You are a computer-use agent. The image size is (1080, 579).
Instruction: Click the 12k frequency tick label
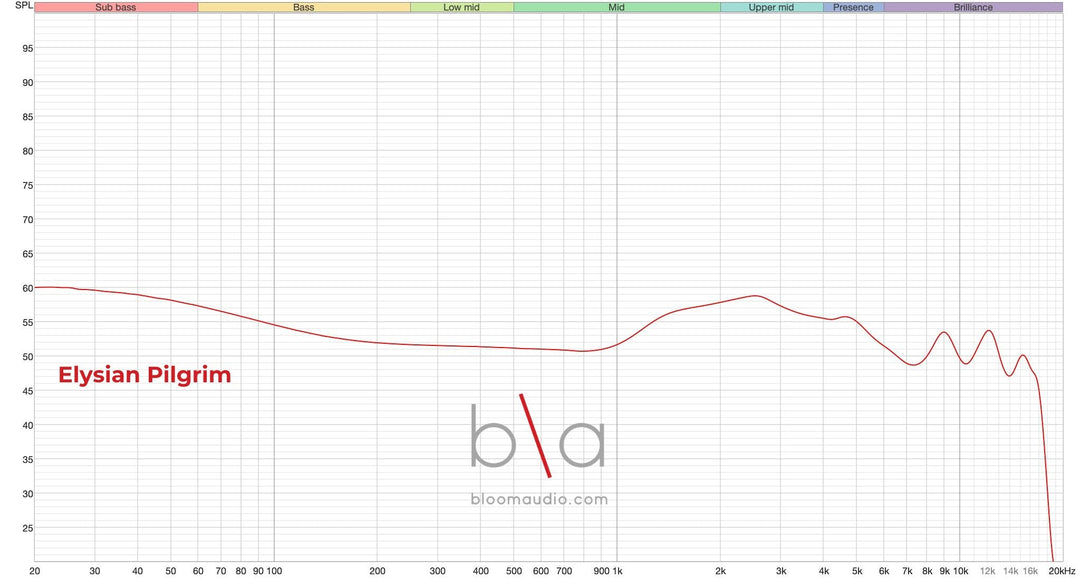coord(988,571)
